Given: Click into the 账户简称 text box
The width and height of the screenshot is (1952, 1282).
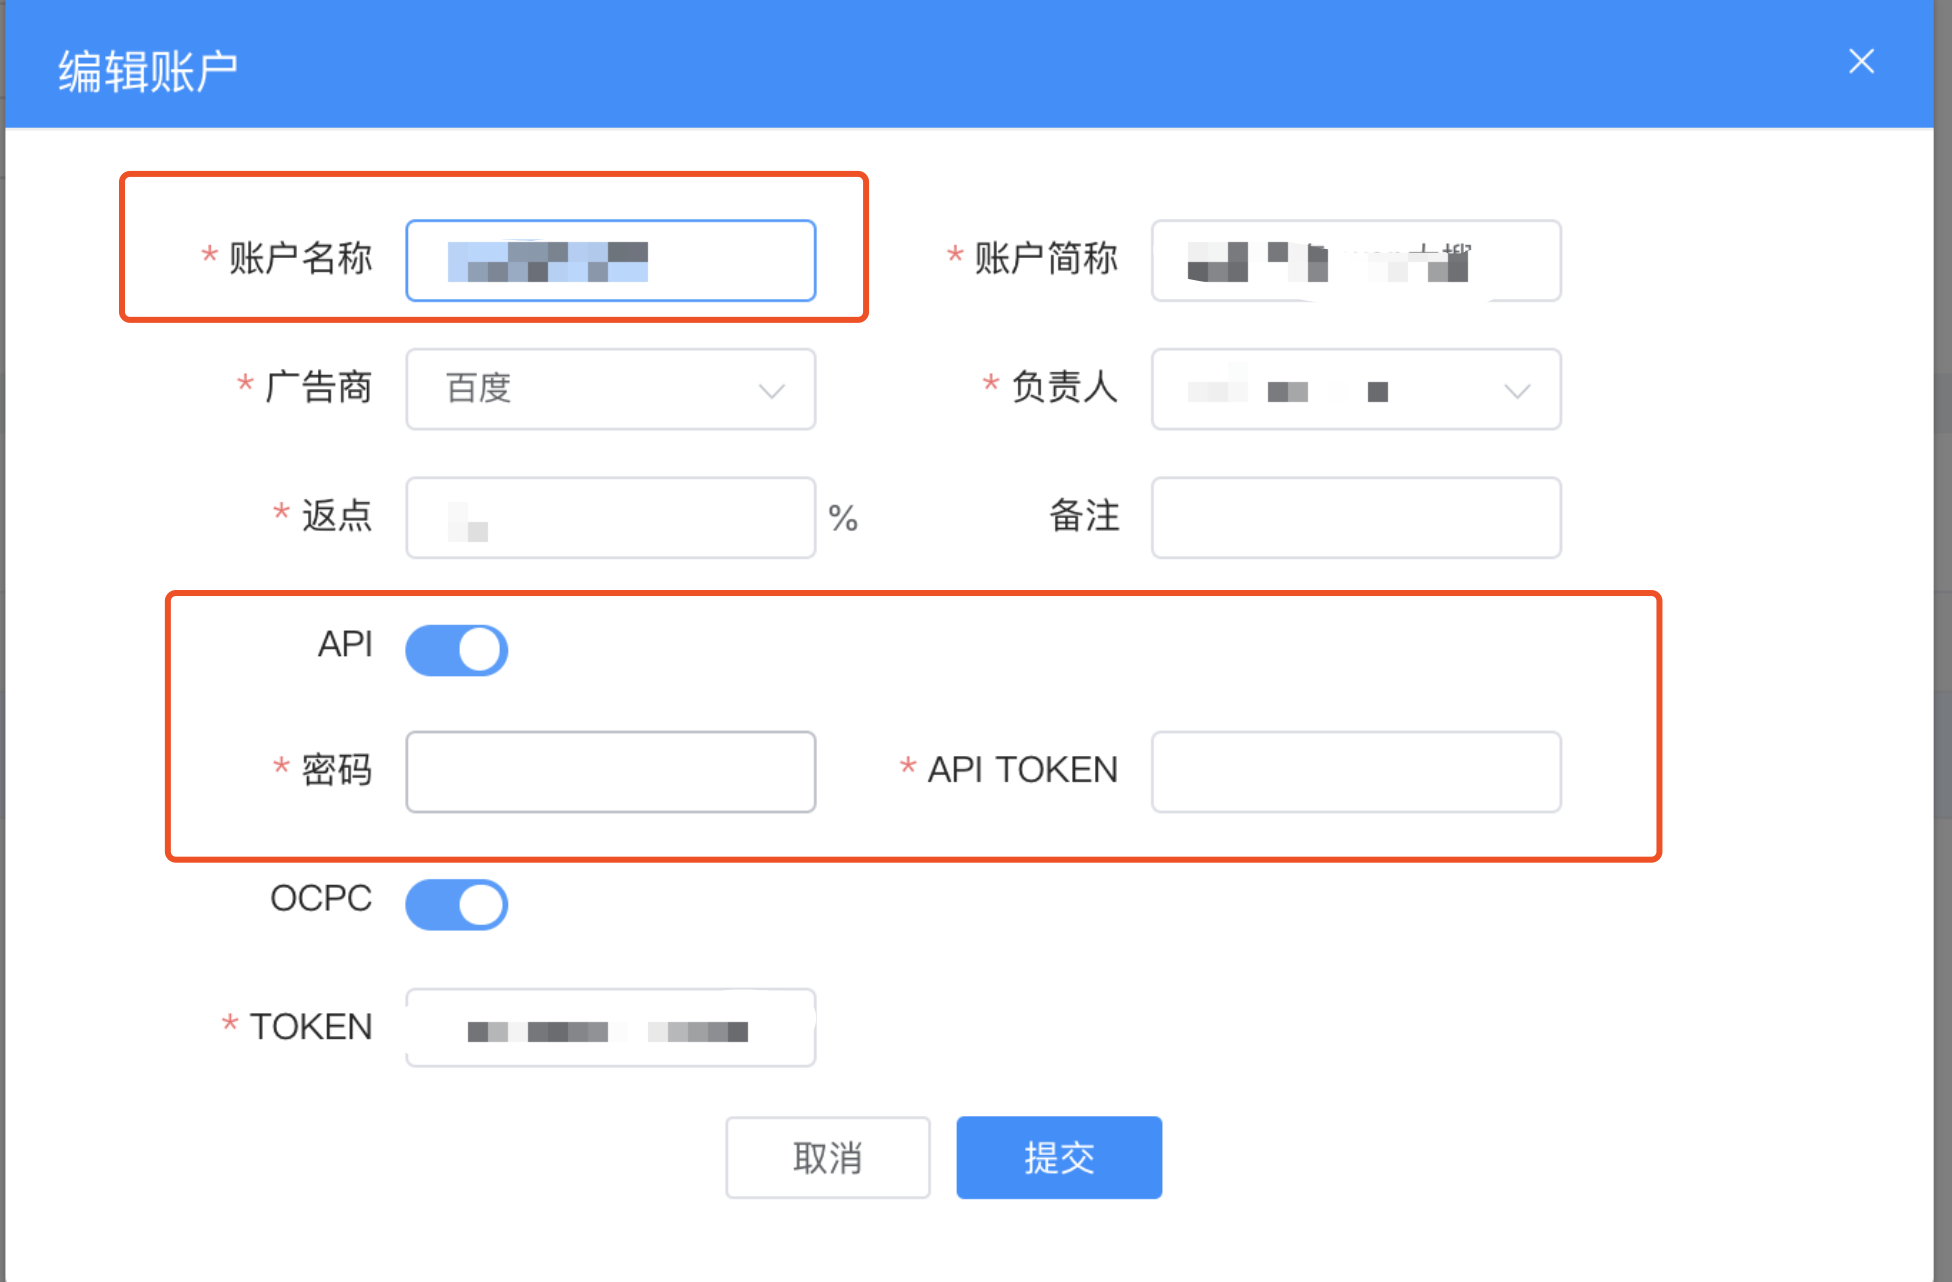Looking at the screenshot, I should coord(1355,261).
